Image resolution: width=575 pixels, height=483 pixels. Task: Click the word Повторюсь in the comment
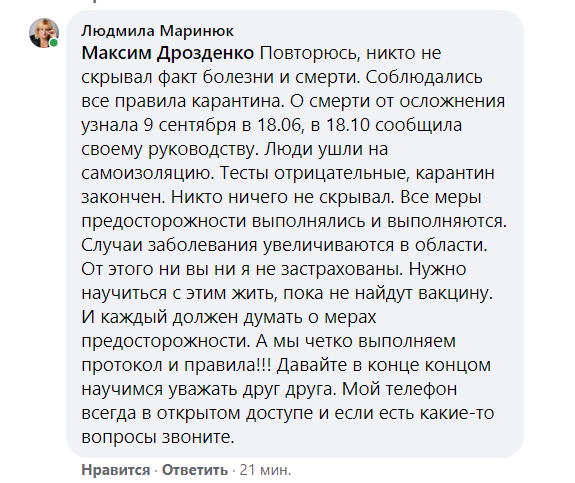(x=308, y=54)
